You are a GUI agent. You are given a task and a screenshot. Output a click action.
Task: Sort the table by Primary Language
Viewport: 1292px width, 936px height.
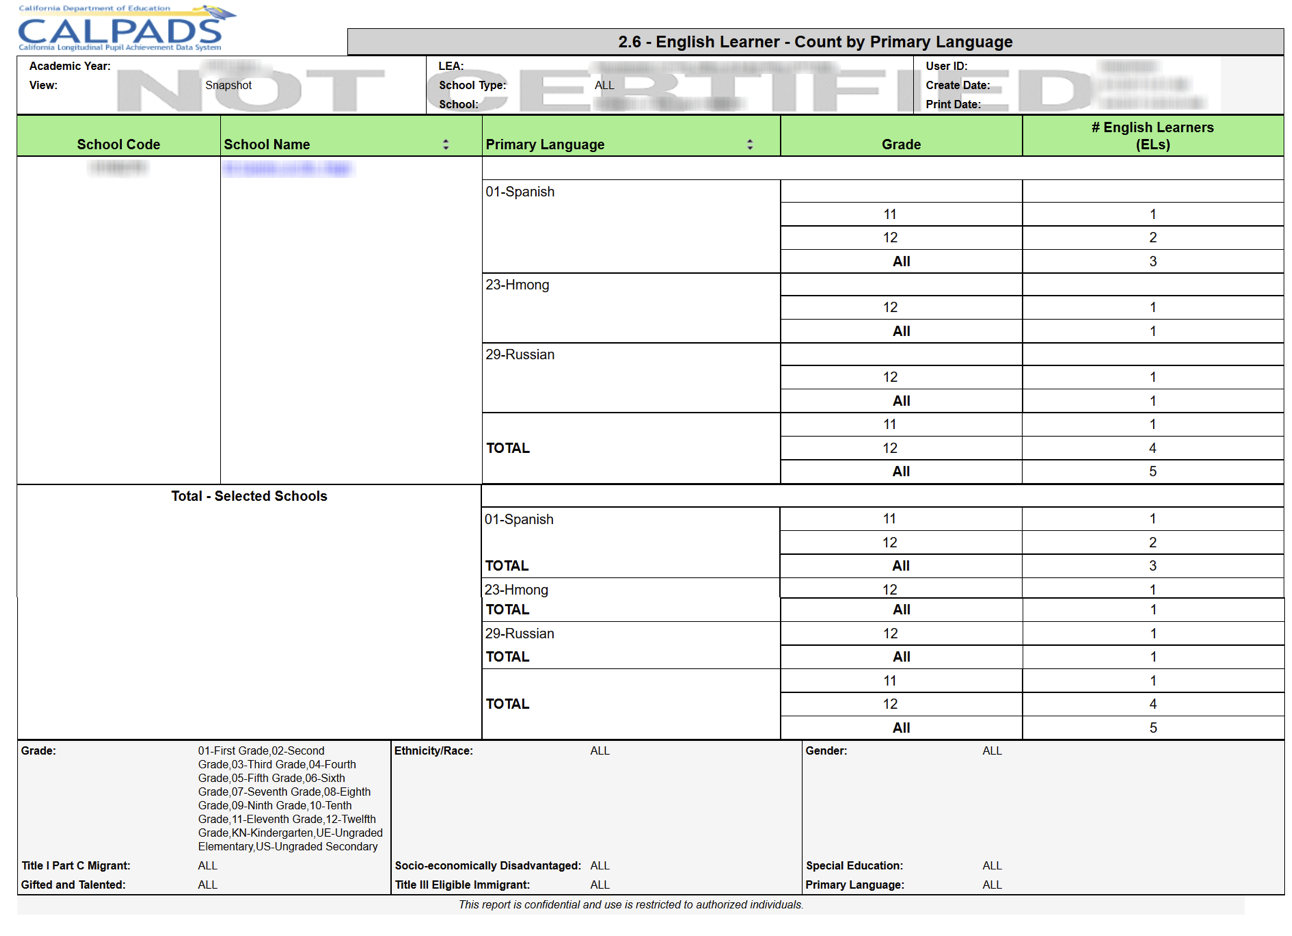click(x=750, y=145)
